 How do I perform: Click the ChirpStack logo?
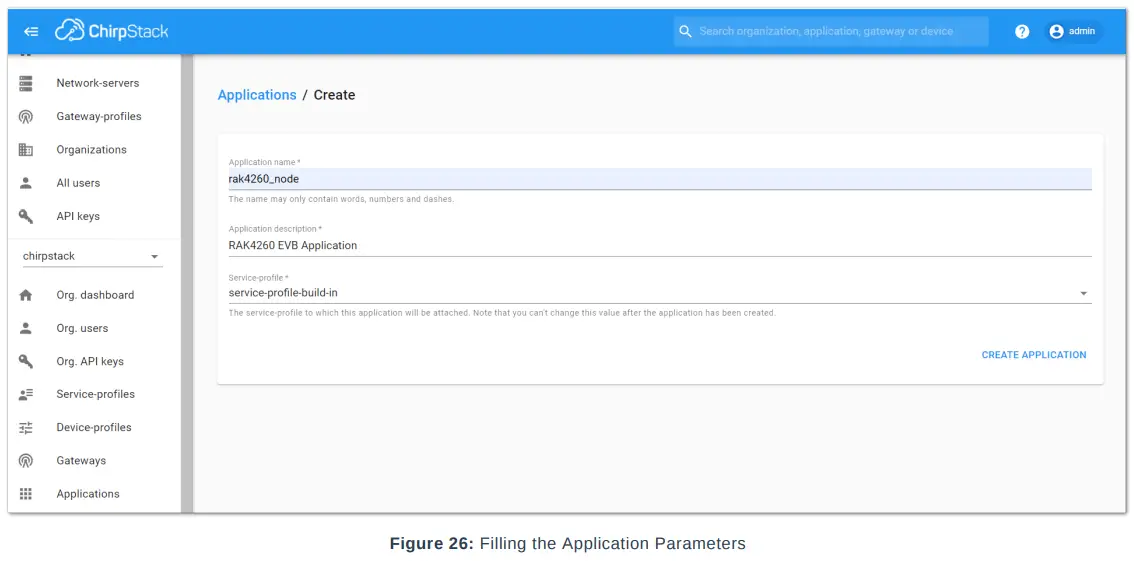pos(111,31)
